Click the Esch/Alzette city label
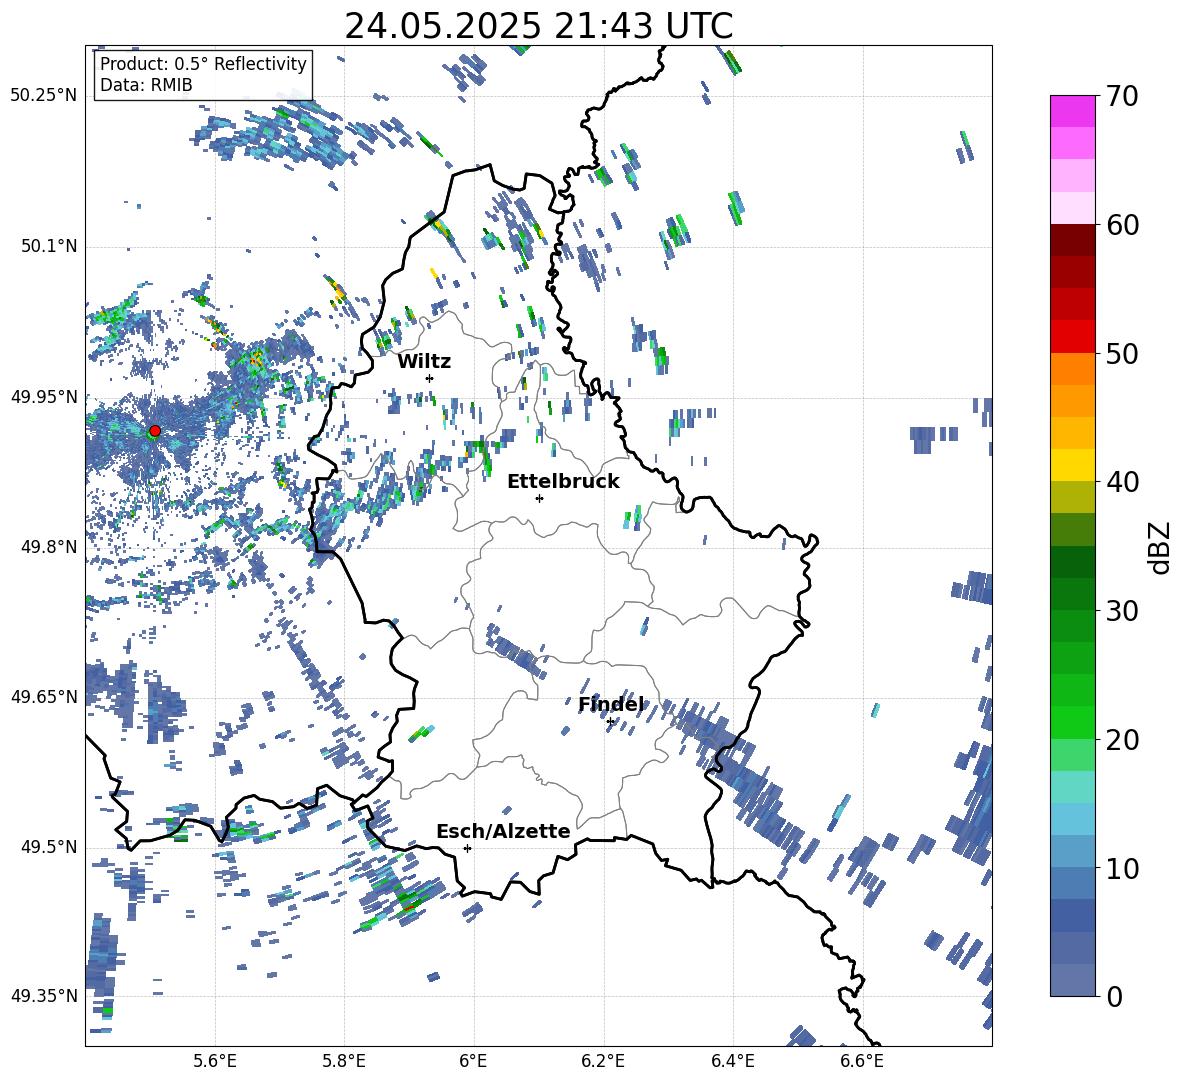This screenshot has height=1081, width=1184. click(503, 831)
